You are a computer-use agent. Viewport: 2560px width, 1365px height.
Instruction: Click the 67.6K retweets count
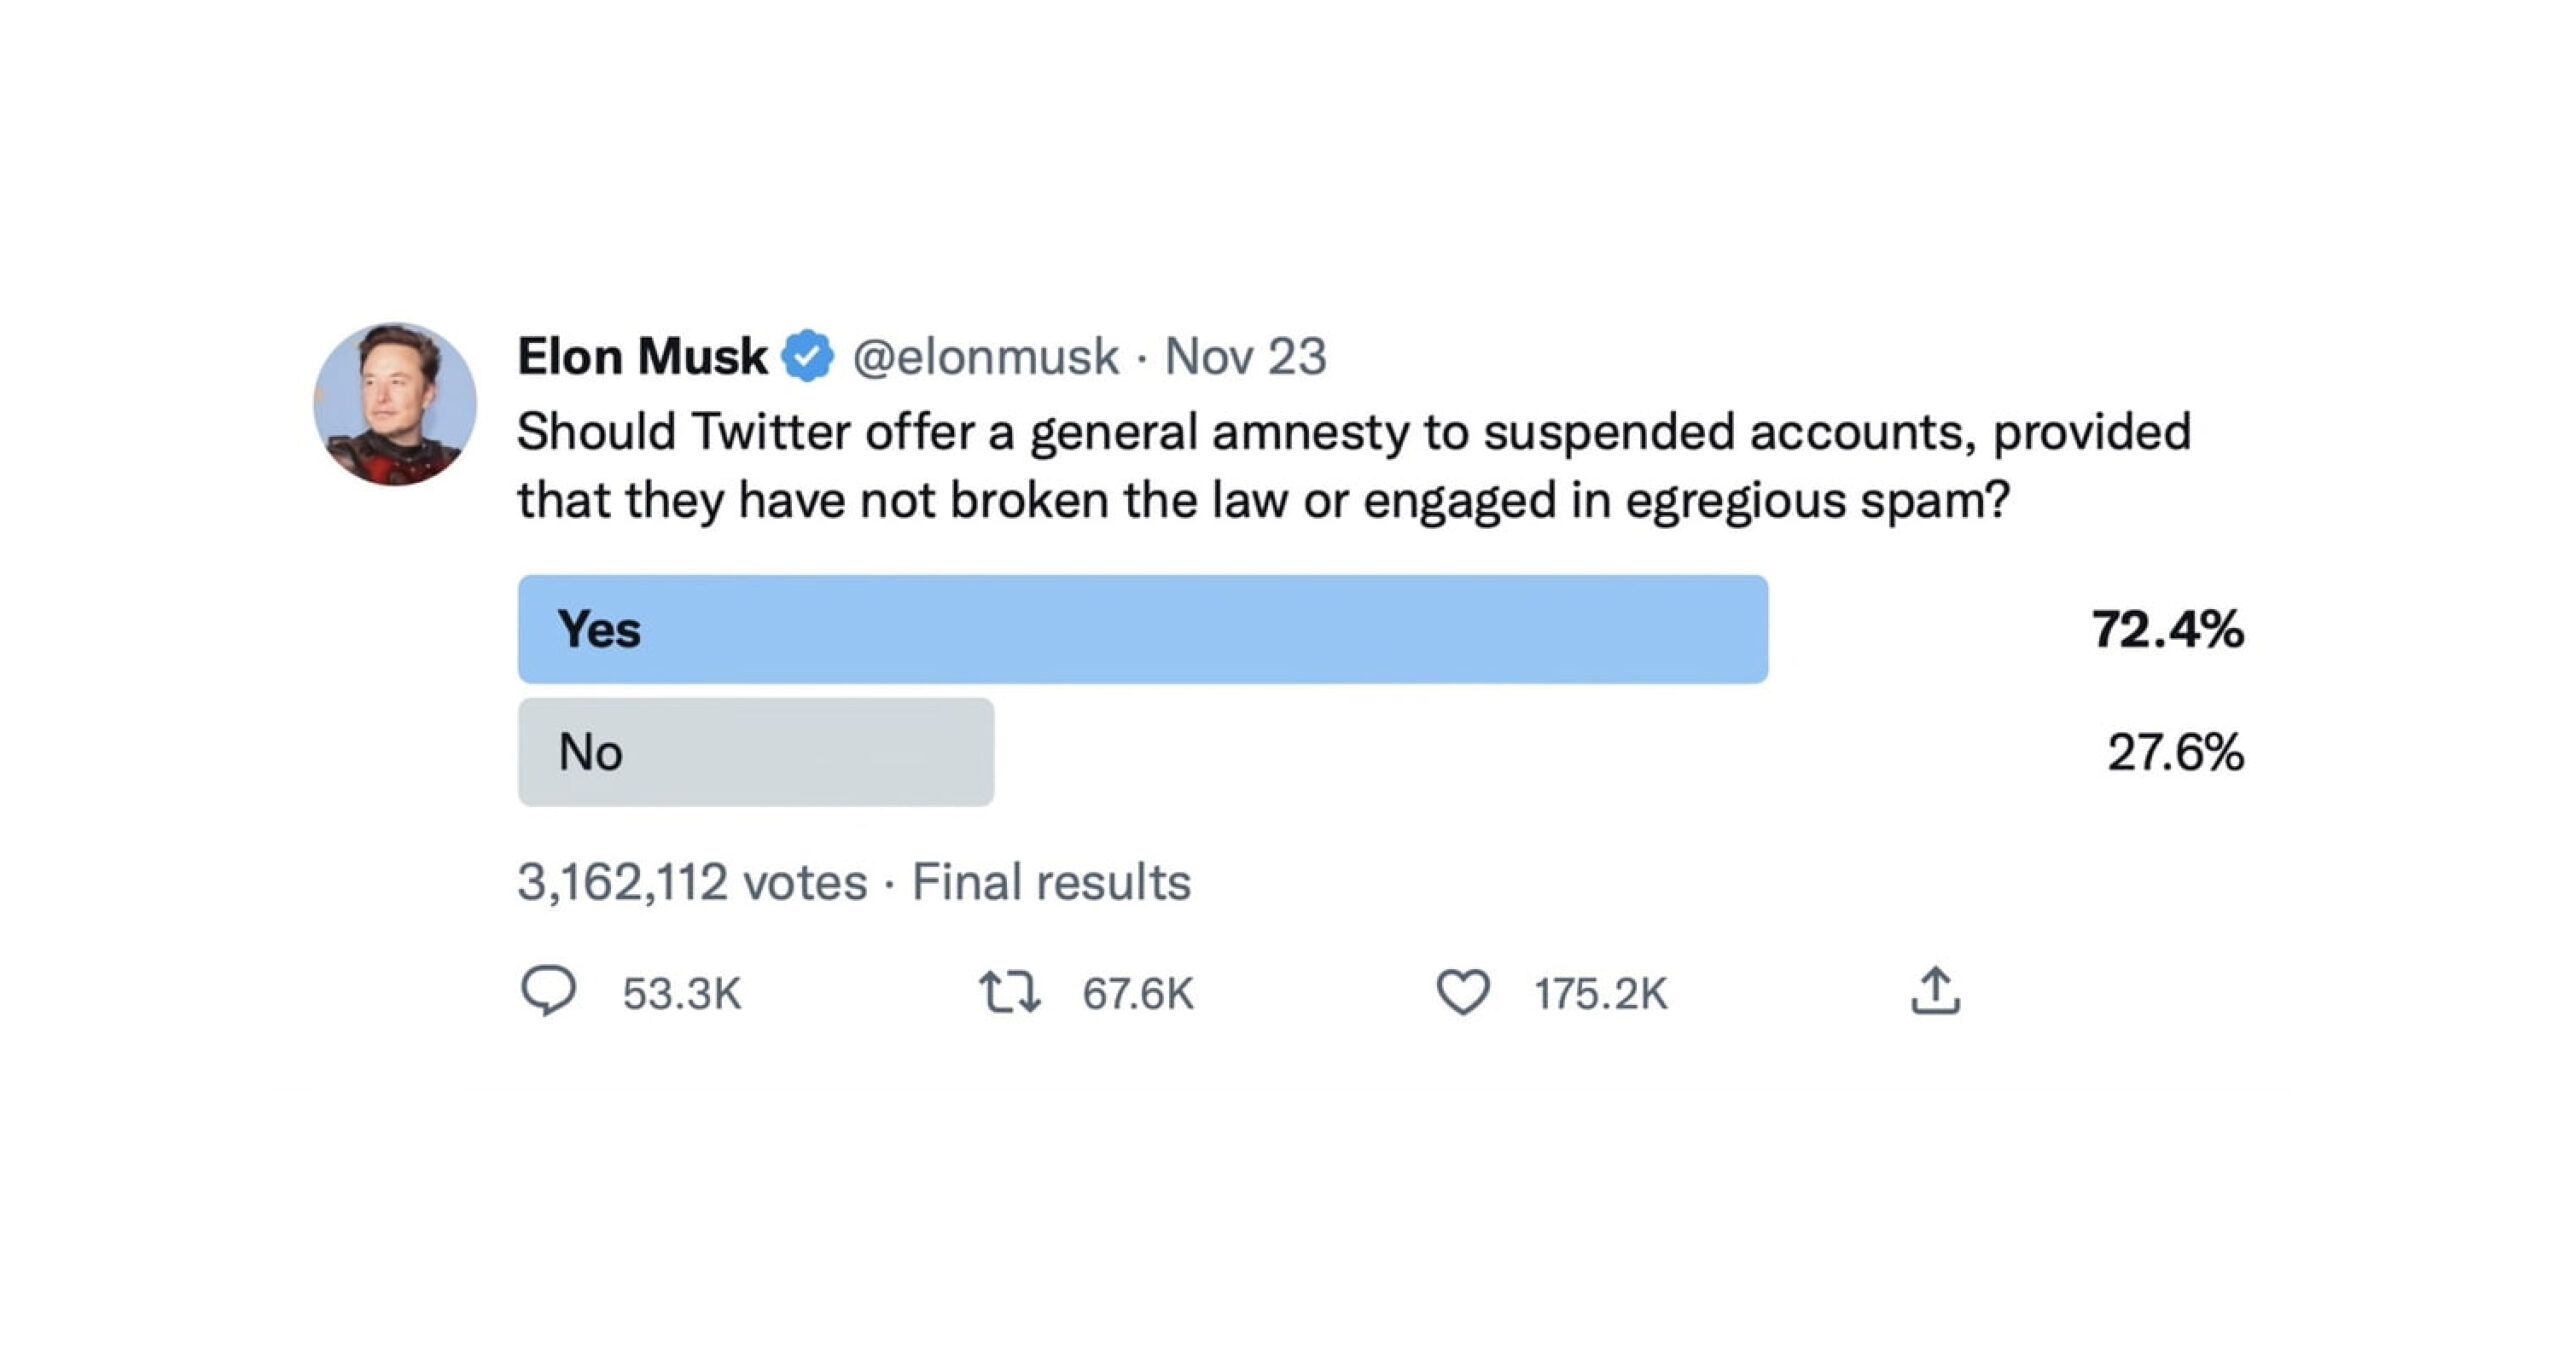pyautogui.click(x=1138, y=994)
